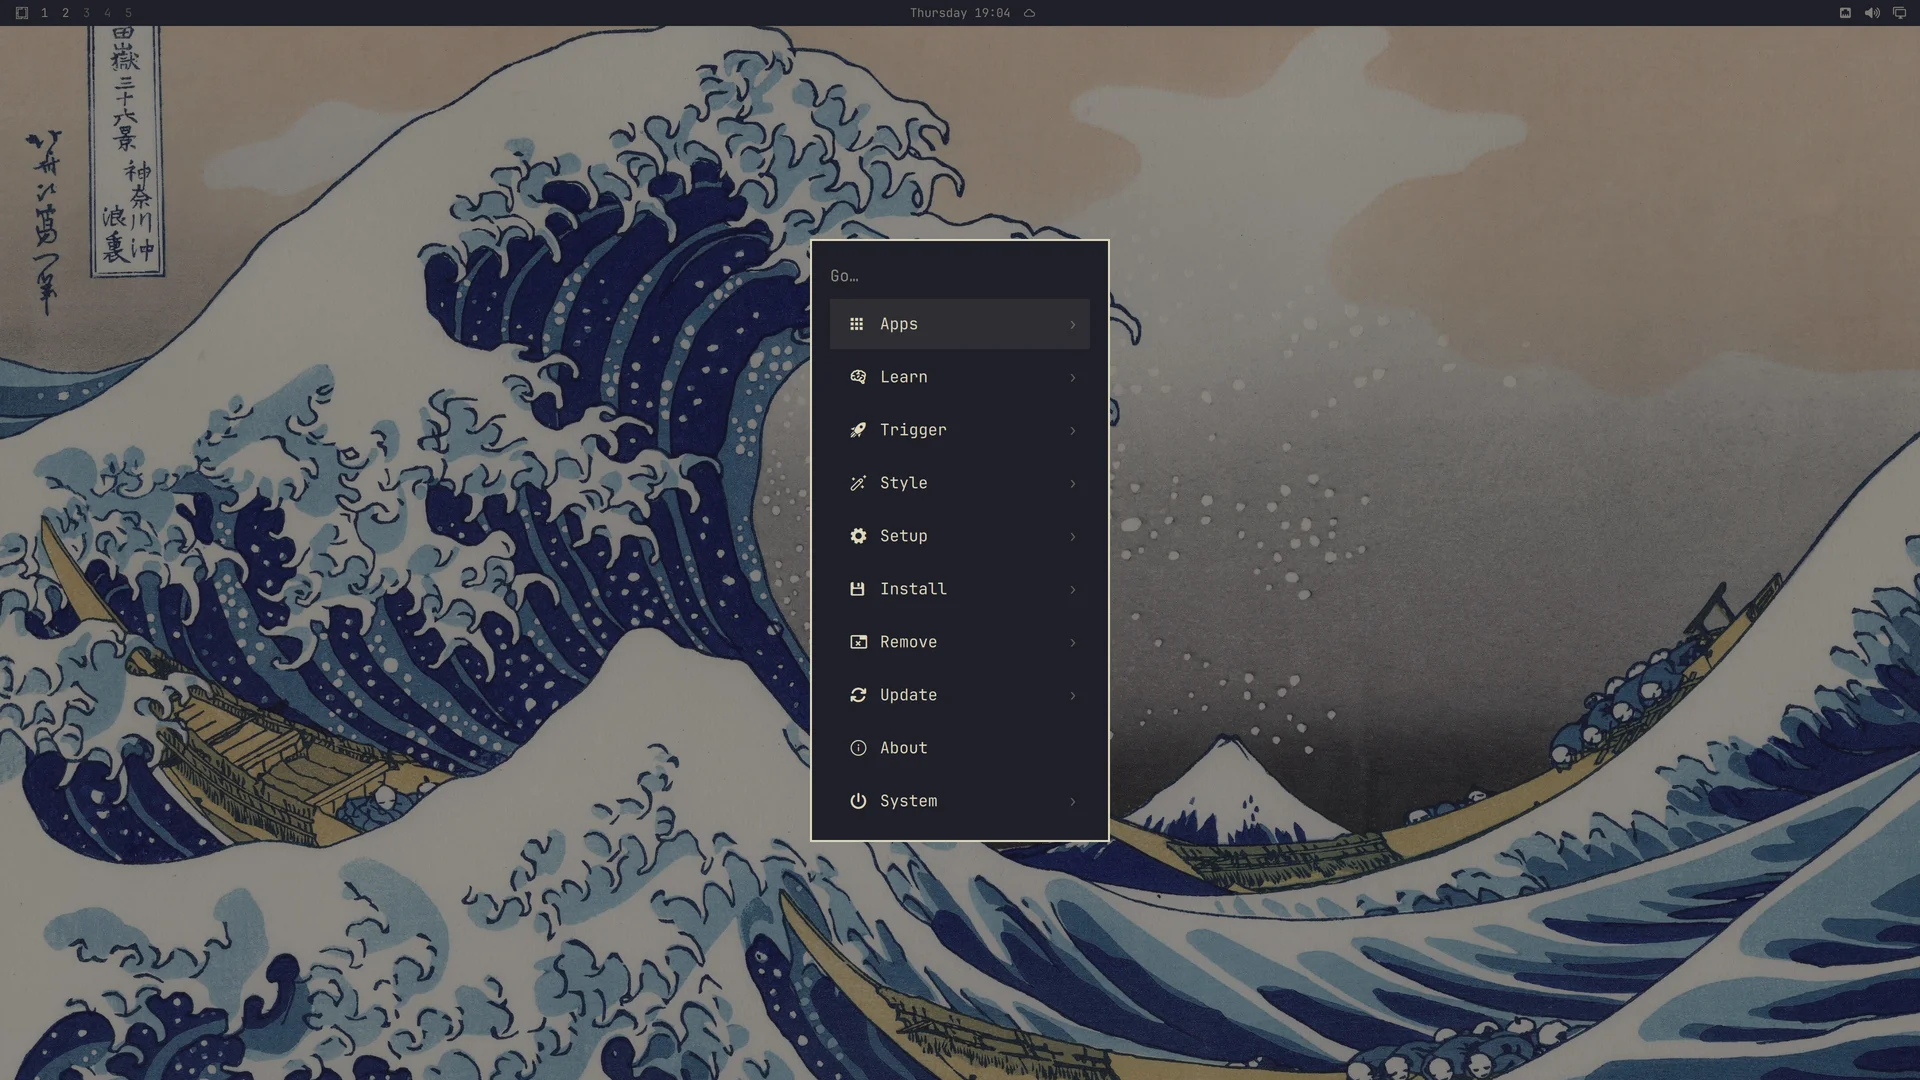Expand the Apps submenu chevron
Screen dimensions: 1920x1080
coord(1073,325)
